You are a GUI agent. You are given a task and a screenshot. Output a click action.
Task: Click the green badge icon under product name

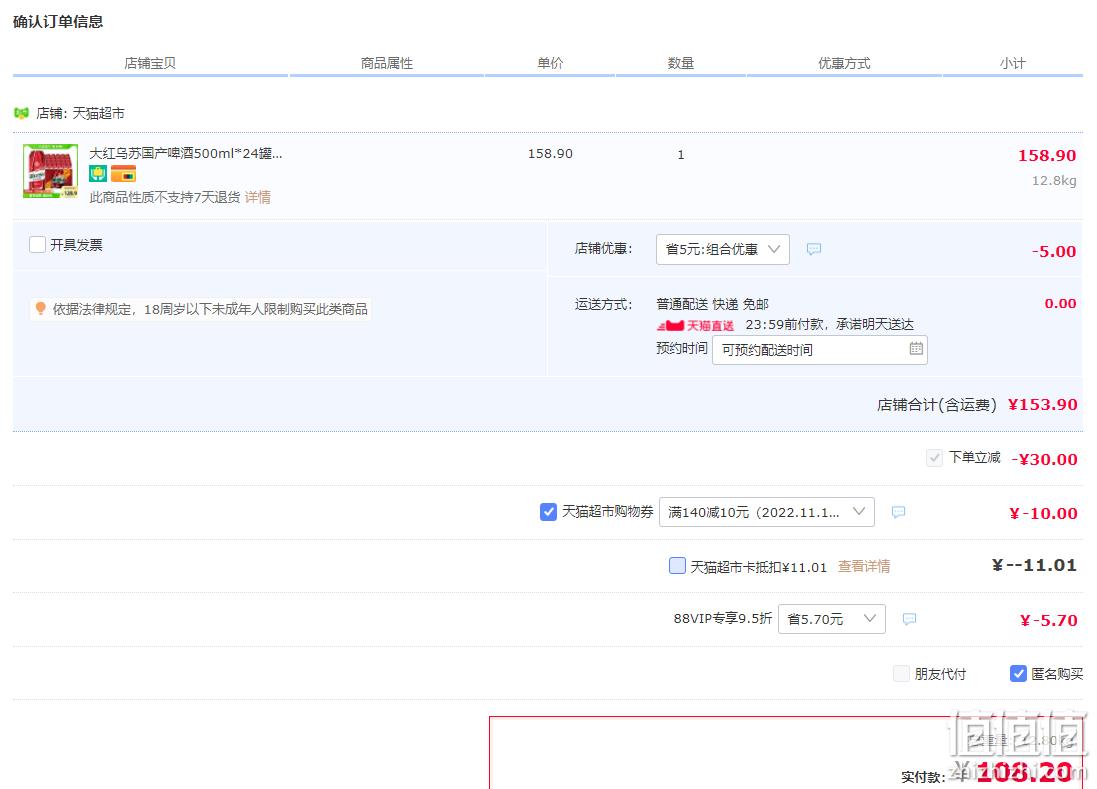[x=98, y=173]
